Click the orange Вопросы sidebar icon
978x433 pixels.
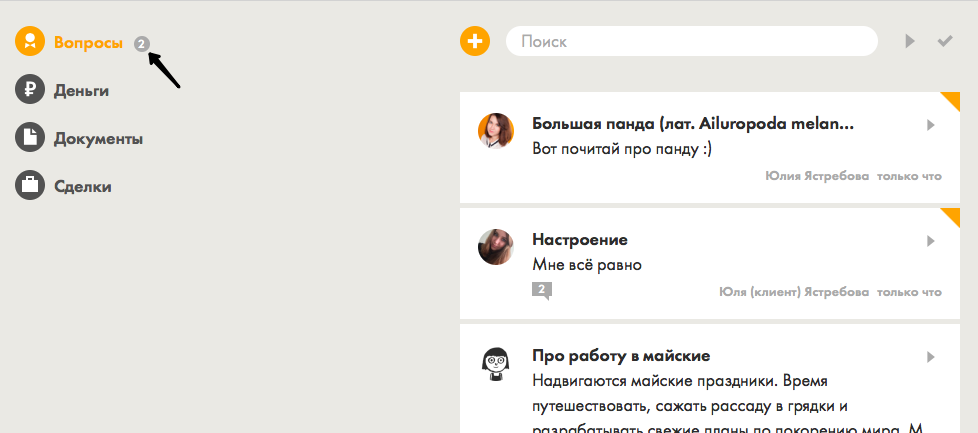click(x=30, y=42)
